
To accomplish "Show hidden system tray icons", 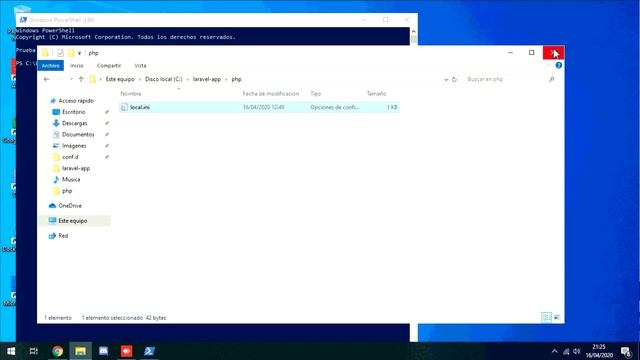I will click(x=554, y=351).
